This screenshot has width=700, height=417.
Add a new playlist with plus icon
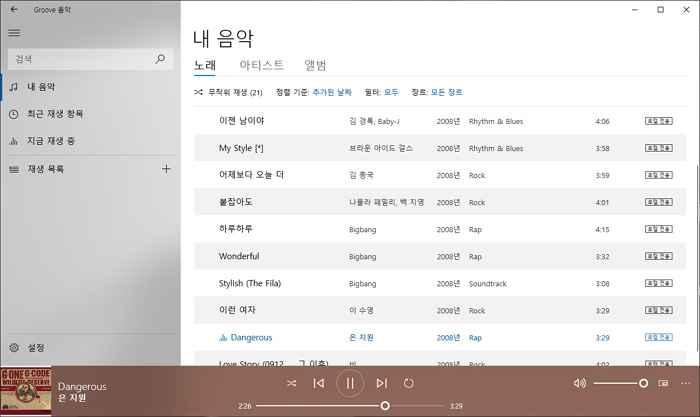point(166,169)
